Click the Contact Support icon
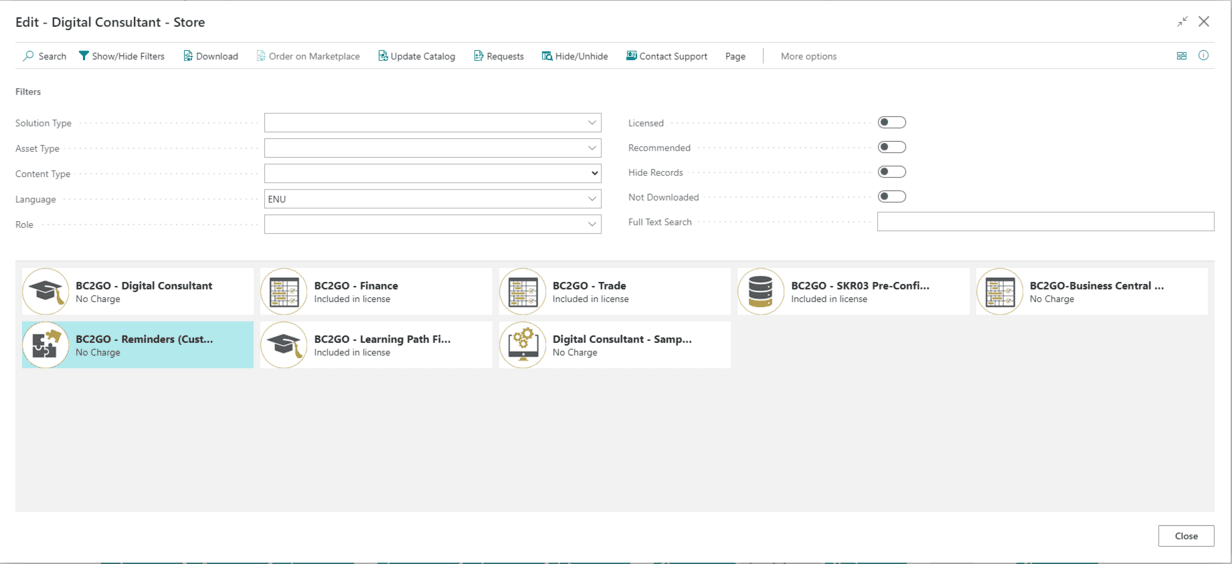 [x=632, y=56]
